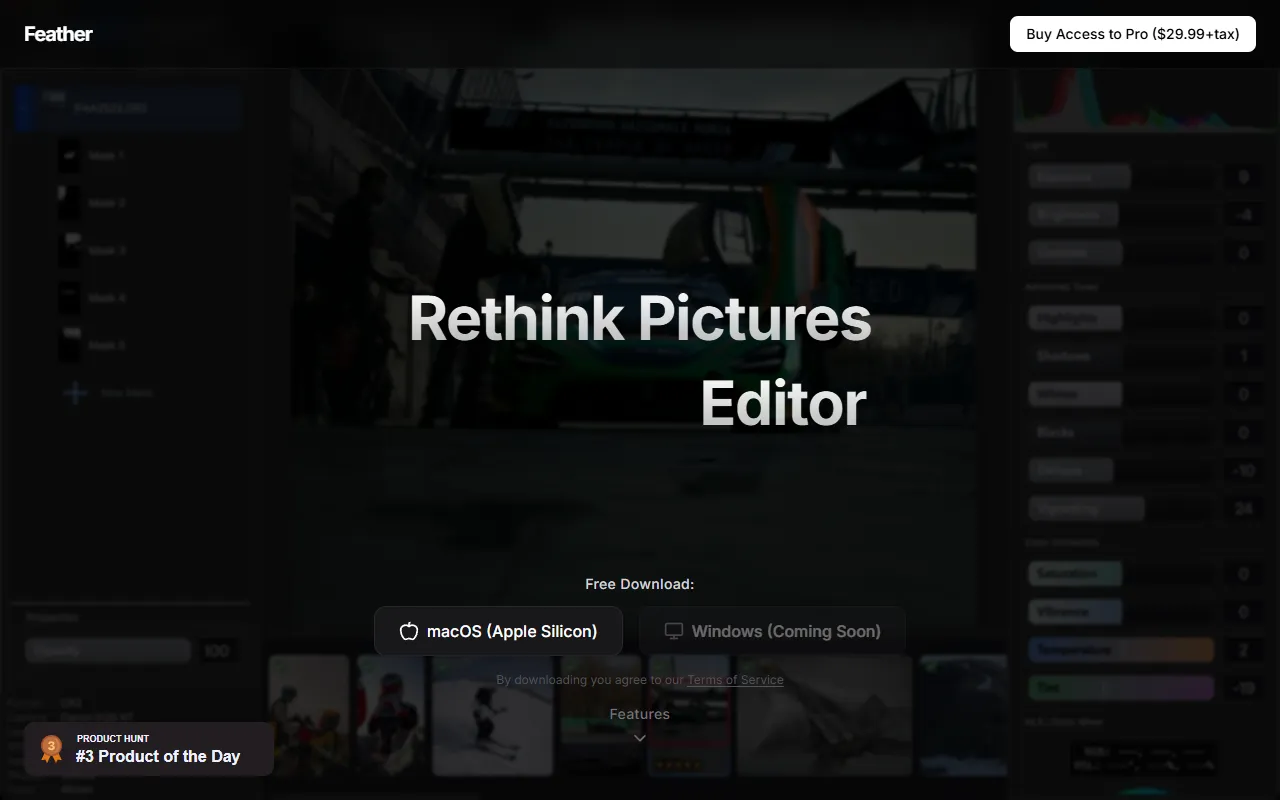Select the "Rethink Pictures" headline text

pos(640,318)
